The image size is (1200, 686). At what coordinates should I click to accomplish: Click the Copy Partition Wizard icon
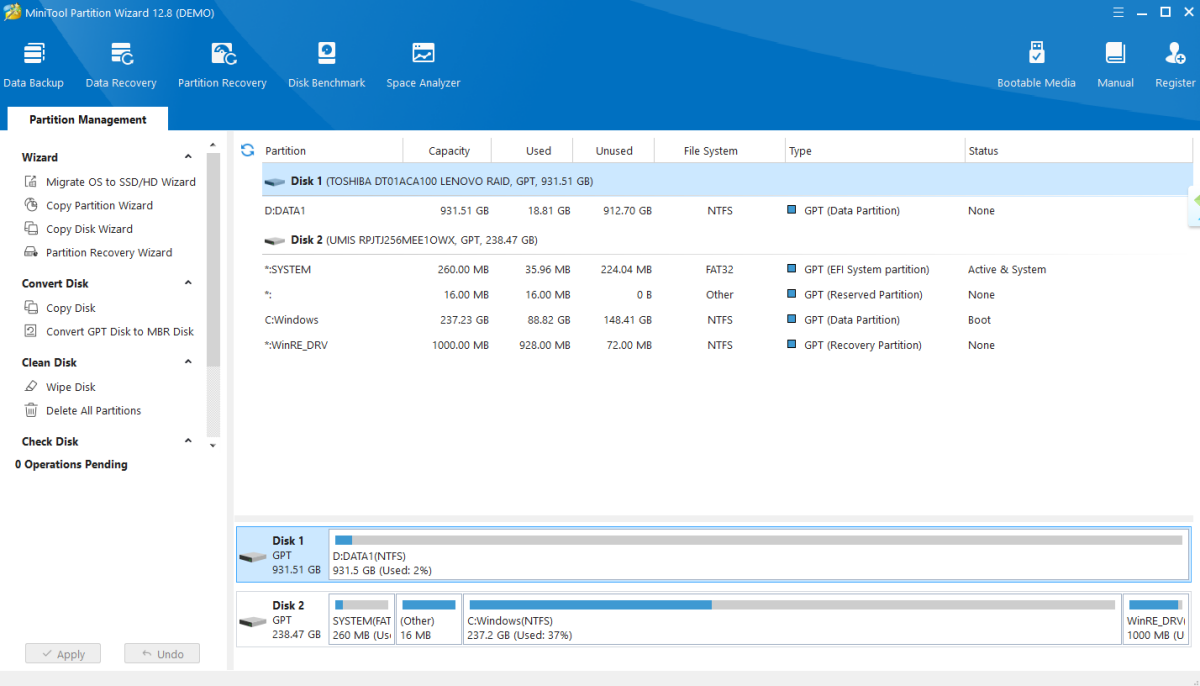pyautogui.click(x=30, y=205)
